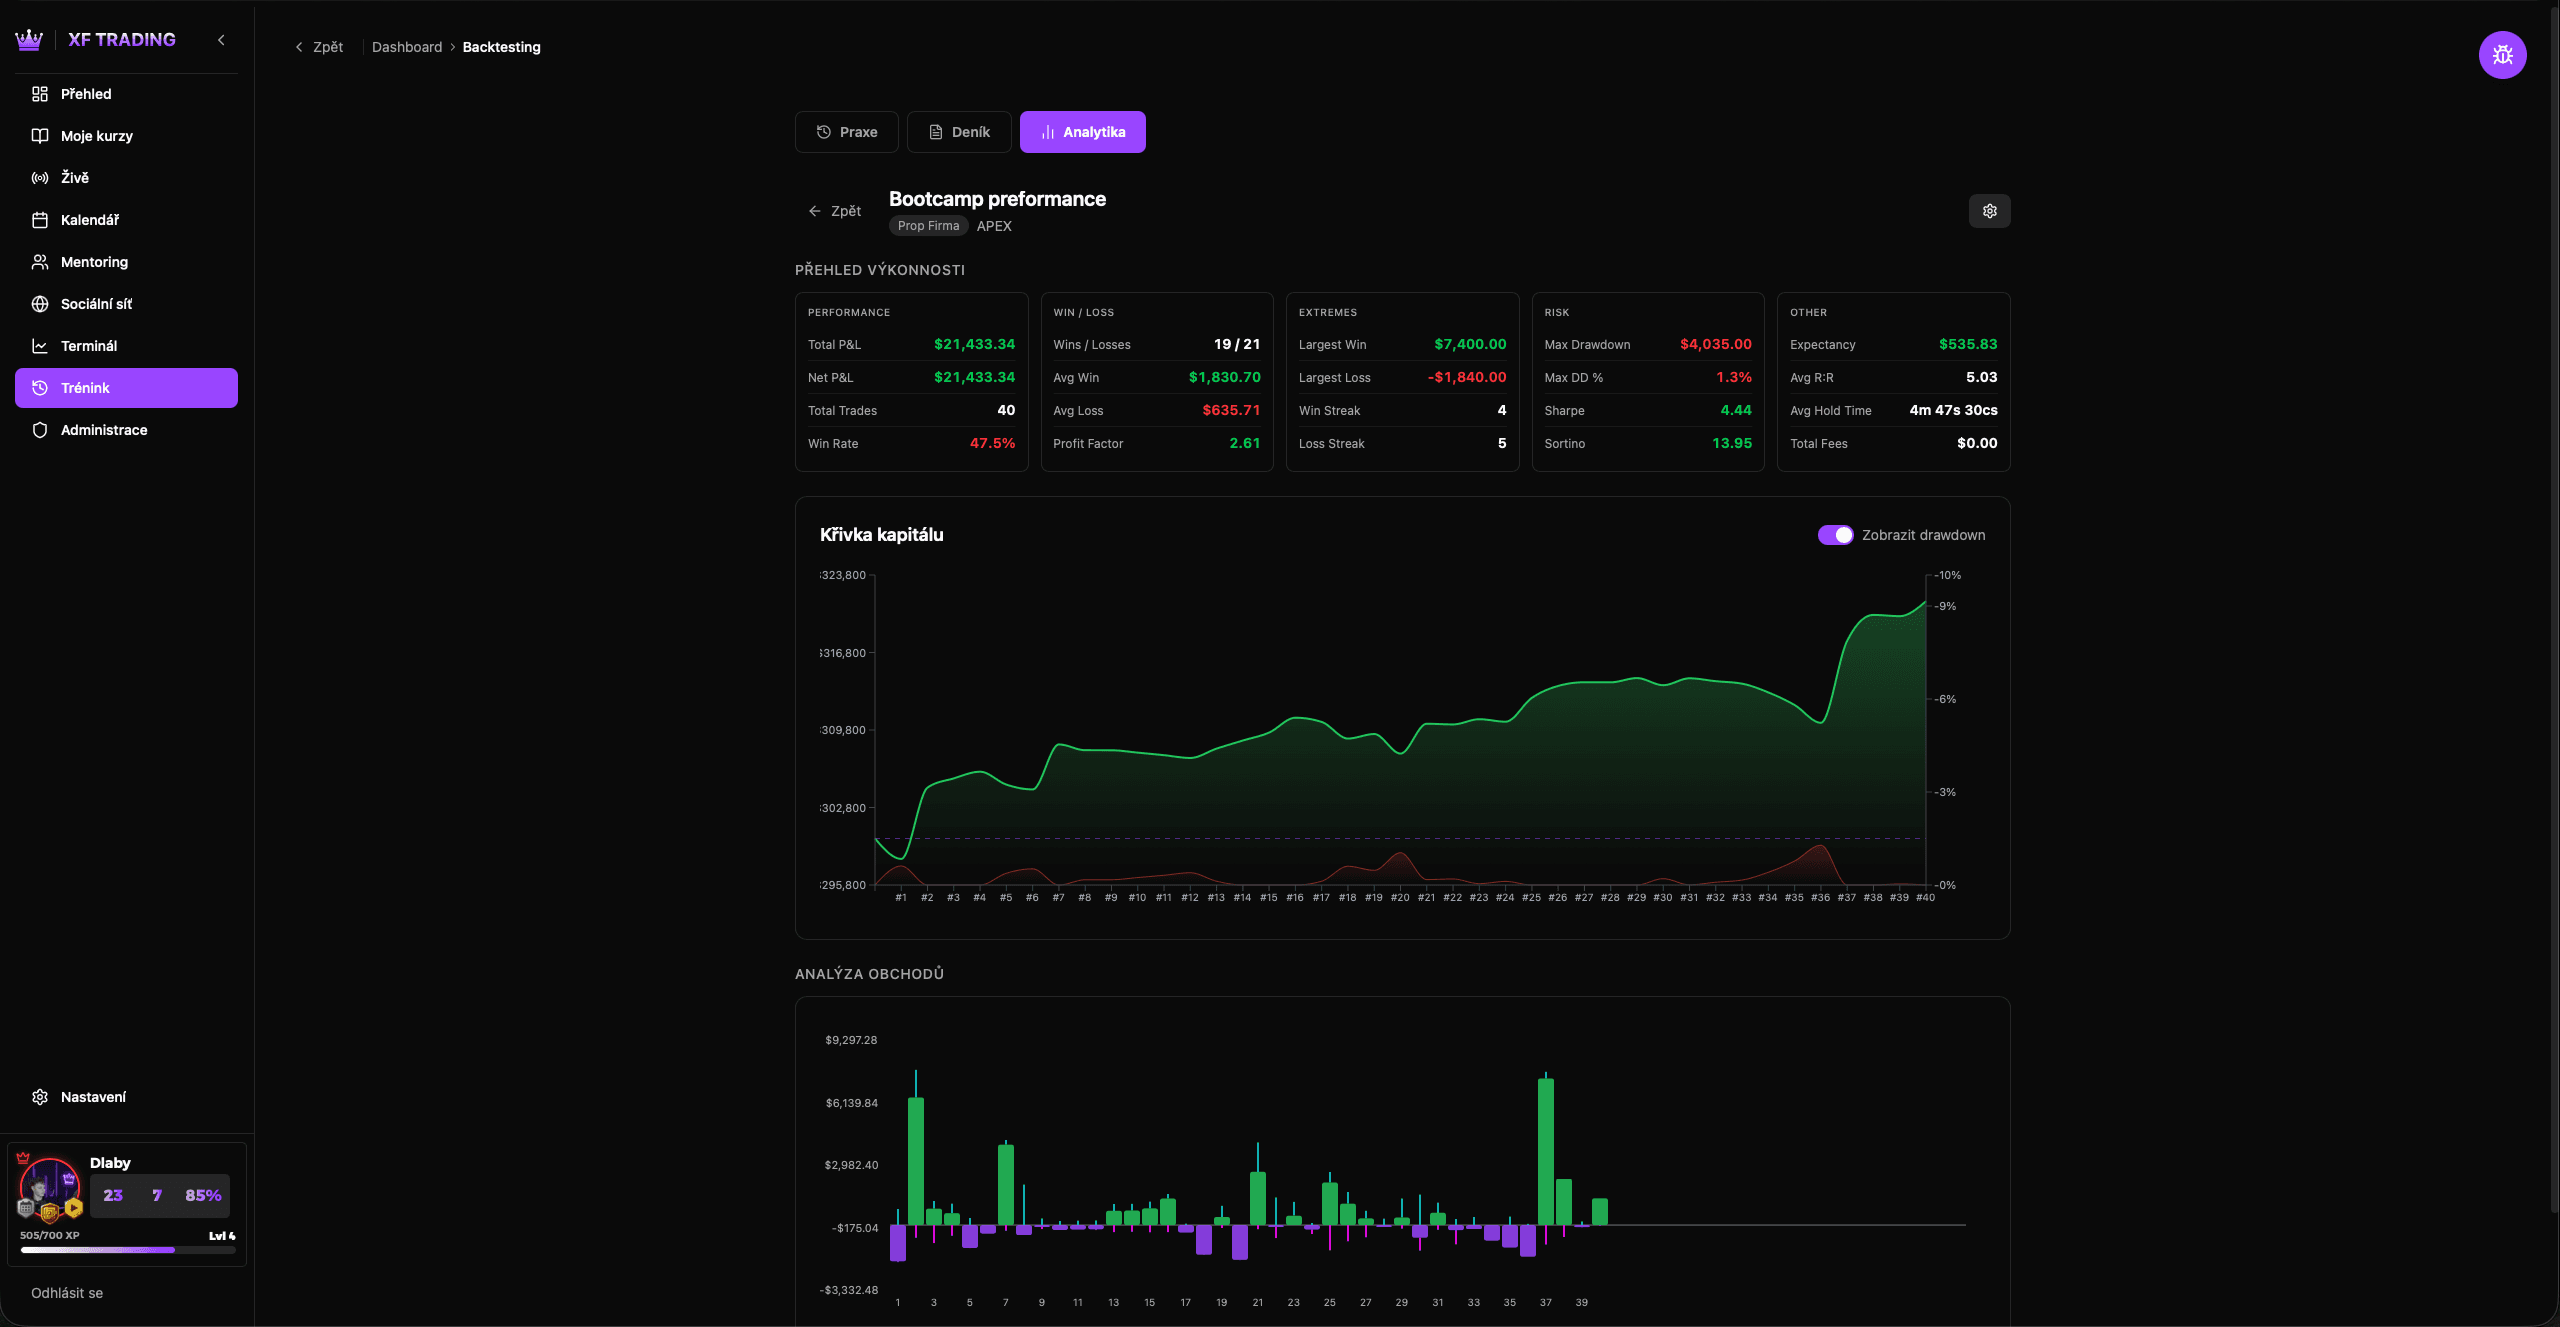
Task: Open Živě live broadcast section
Action: point(74,178)
